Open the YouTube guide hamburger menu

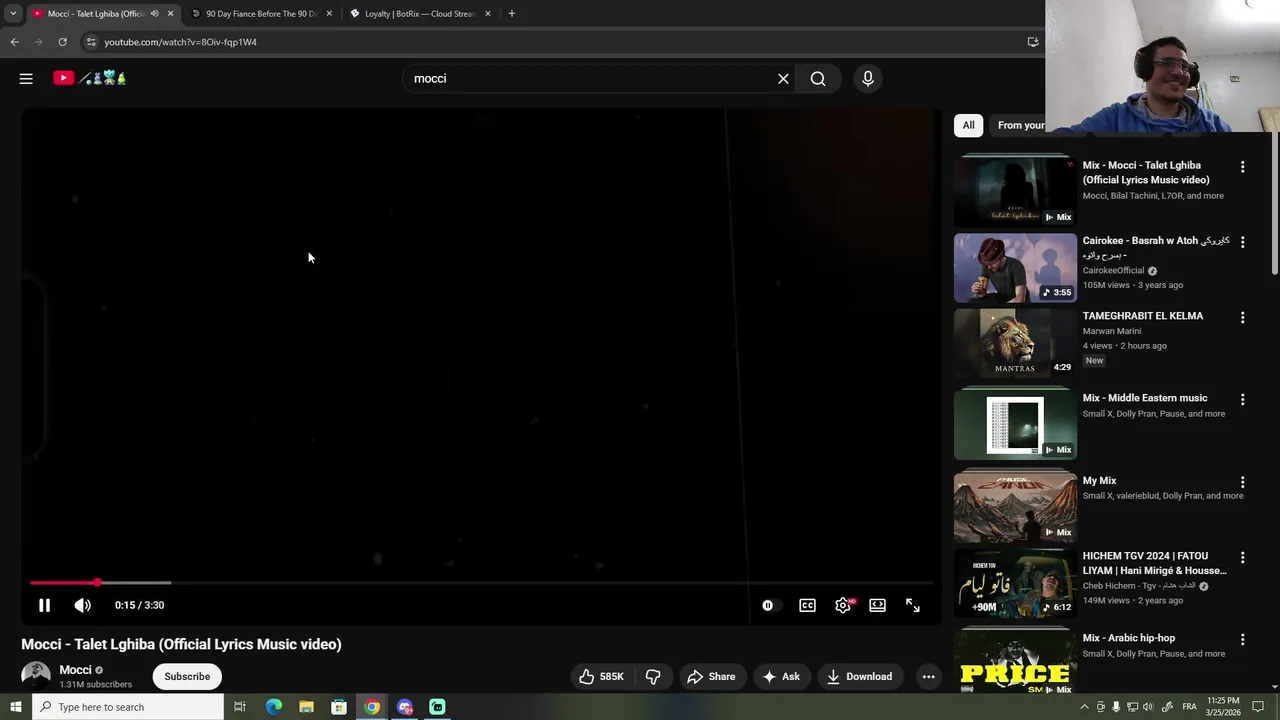coord(26,78)
